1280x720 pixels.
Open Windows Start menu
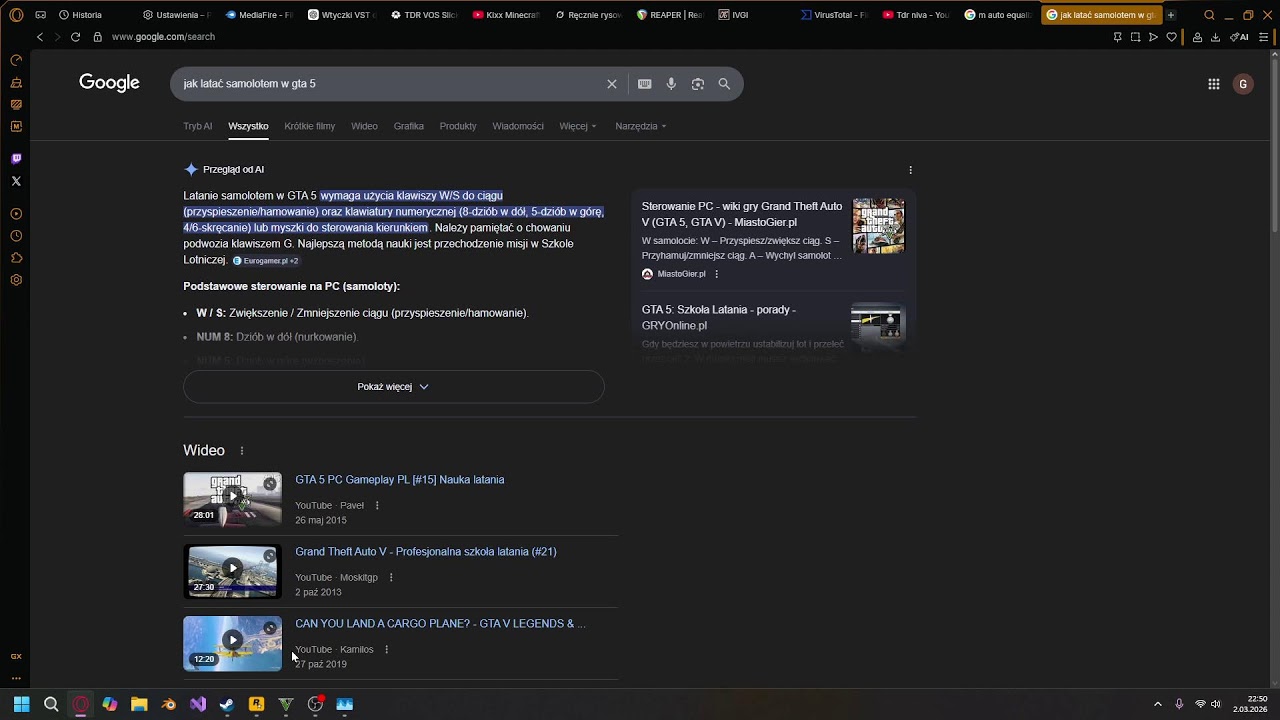click(x=21, y=704)
